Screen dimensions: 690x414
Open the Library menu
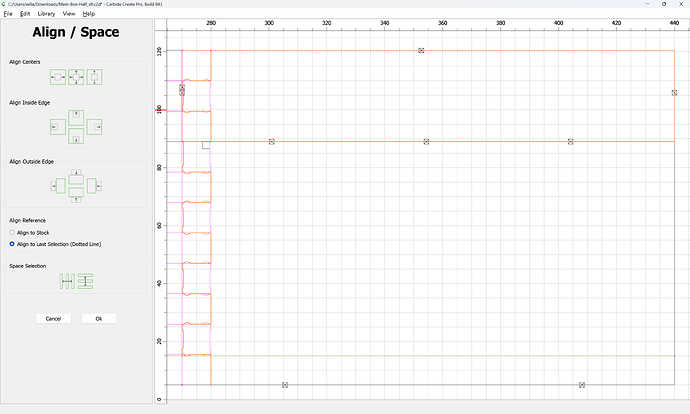46,14
